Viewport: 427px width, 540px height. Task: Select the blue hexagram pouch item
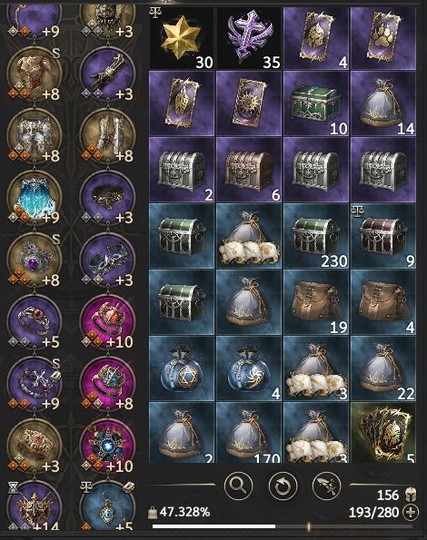[x=182, y=368]
